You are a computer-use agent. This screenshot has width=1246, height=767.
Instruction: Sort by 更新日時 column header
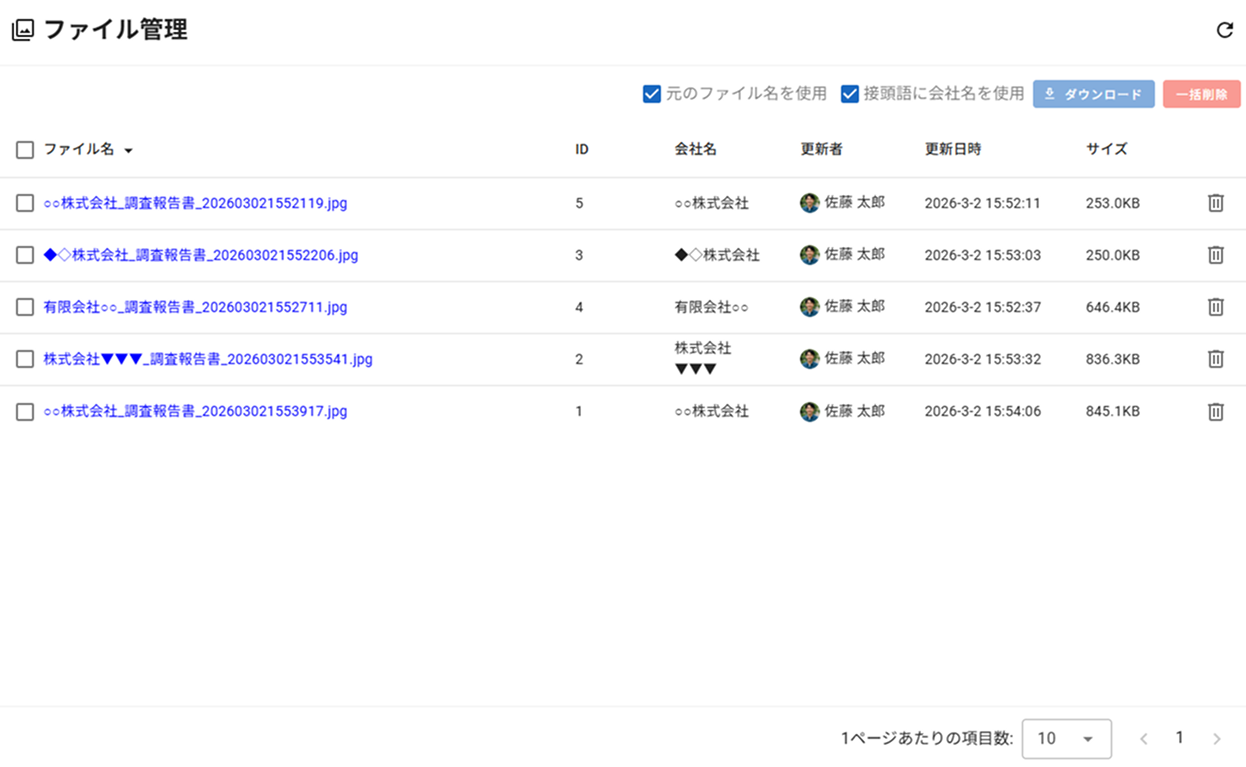[952, 149]
